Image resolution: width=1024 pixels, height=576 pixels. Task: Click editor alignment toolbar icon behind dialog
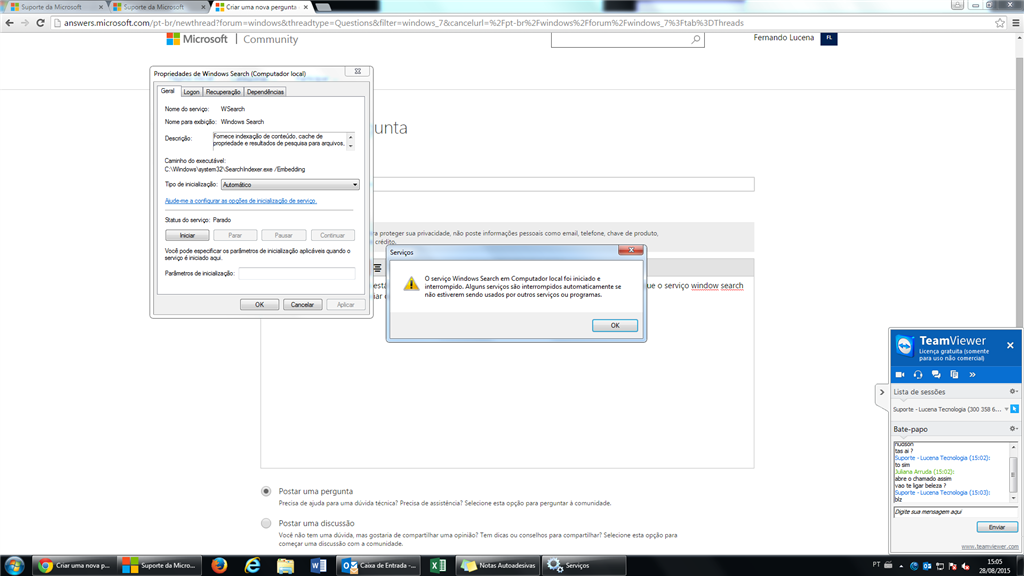pos(377,268)
